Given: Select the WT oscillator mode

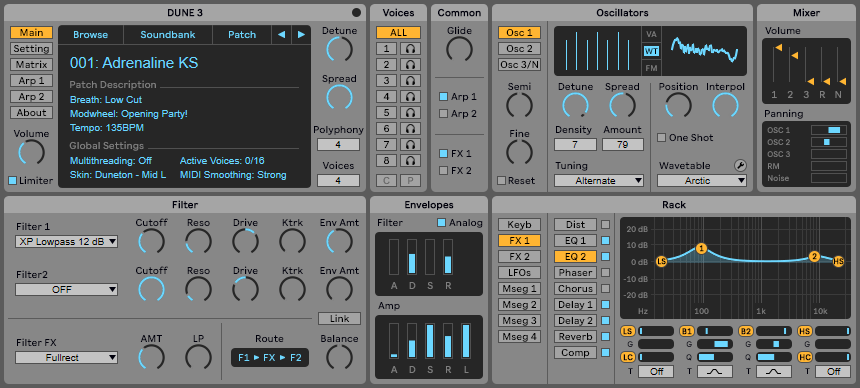Looking at the screenshot, I should click(651, 51).
